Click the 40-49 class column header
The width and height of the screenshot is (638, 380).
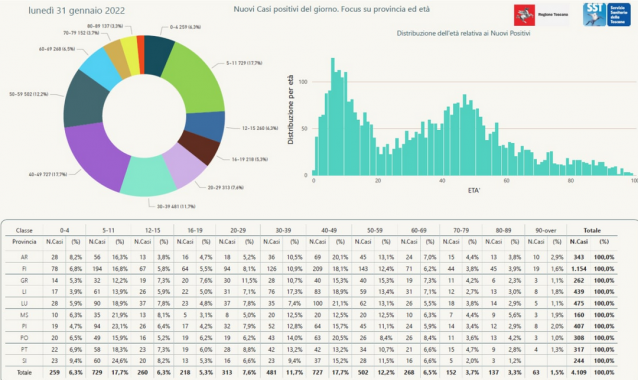tap(329, 230)
